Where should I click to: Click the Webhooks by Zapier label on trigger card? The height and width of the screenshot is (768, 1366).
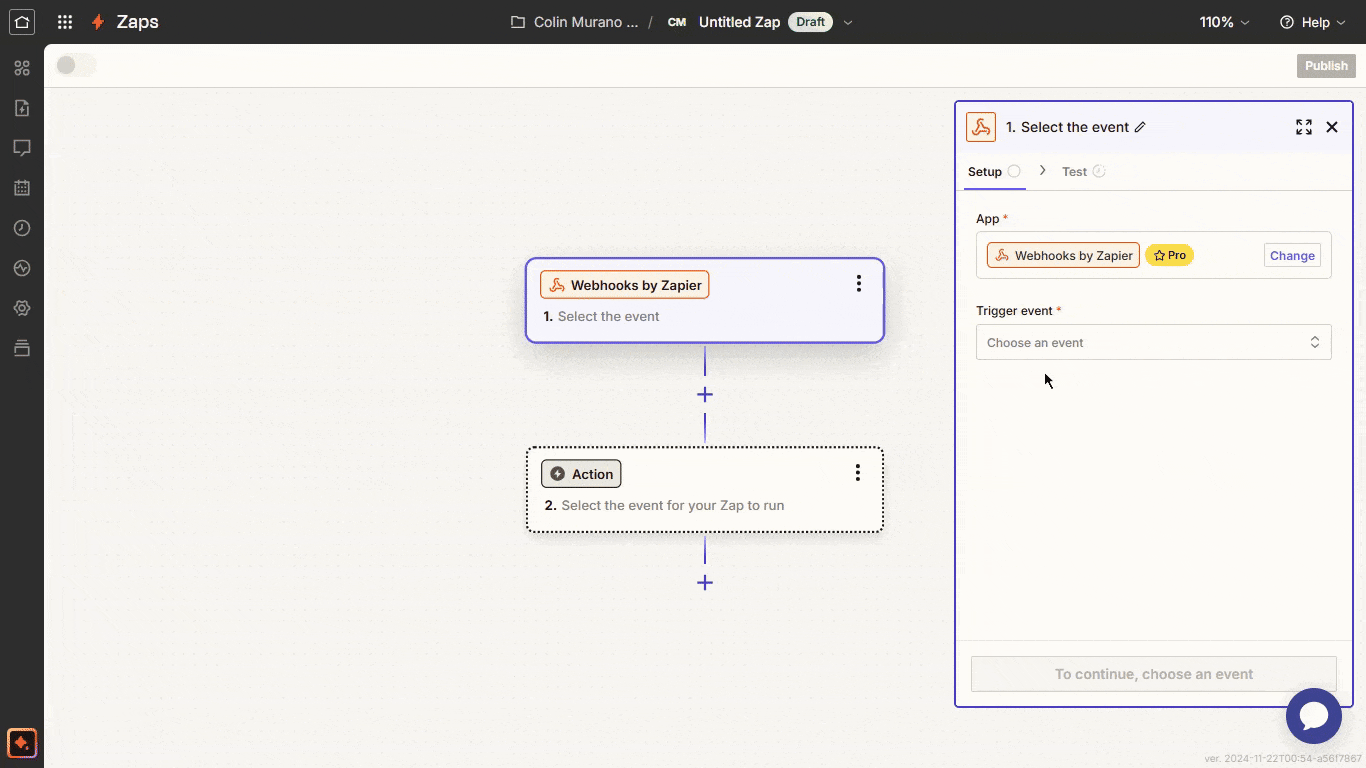click(625, 285)
